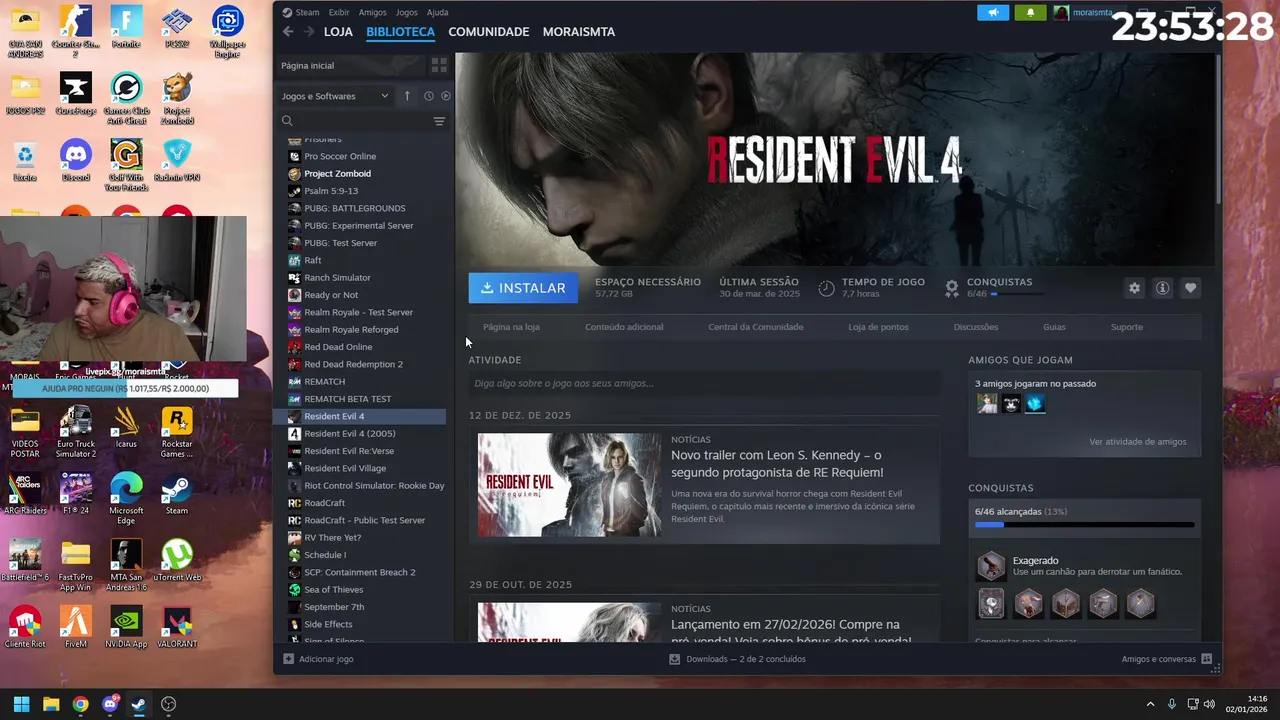The width and height of the screenshot is (1280, 720).
Task: Open File Explorer from the taskbar
Action: point(51,704)
